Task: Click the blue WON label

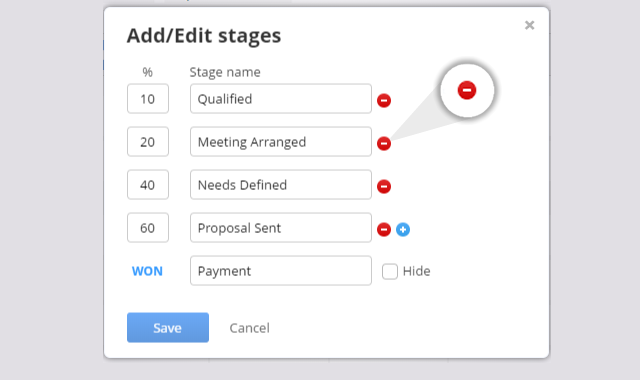Action: coord(147,271)
